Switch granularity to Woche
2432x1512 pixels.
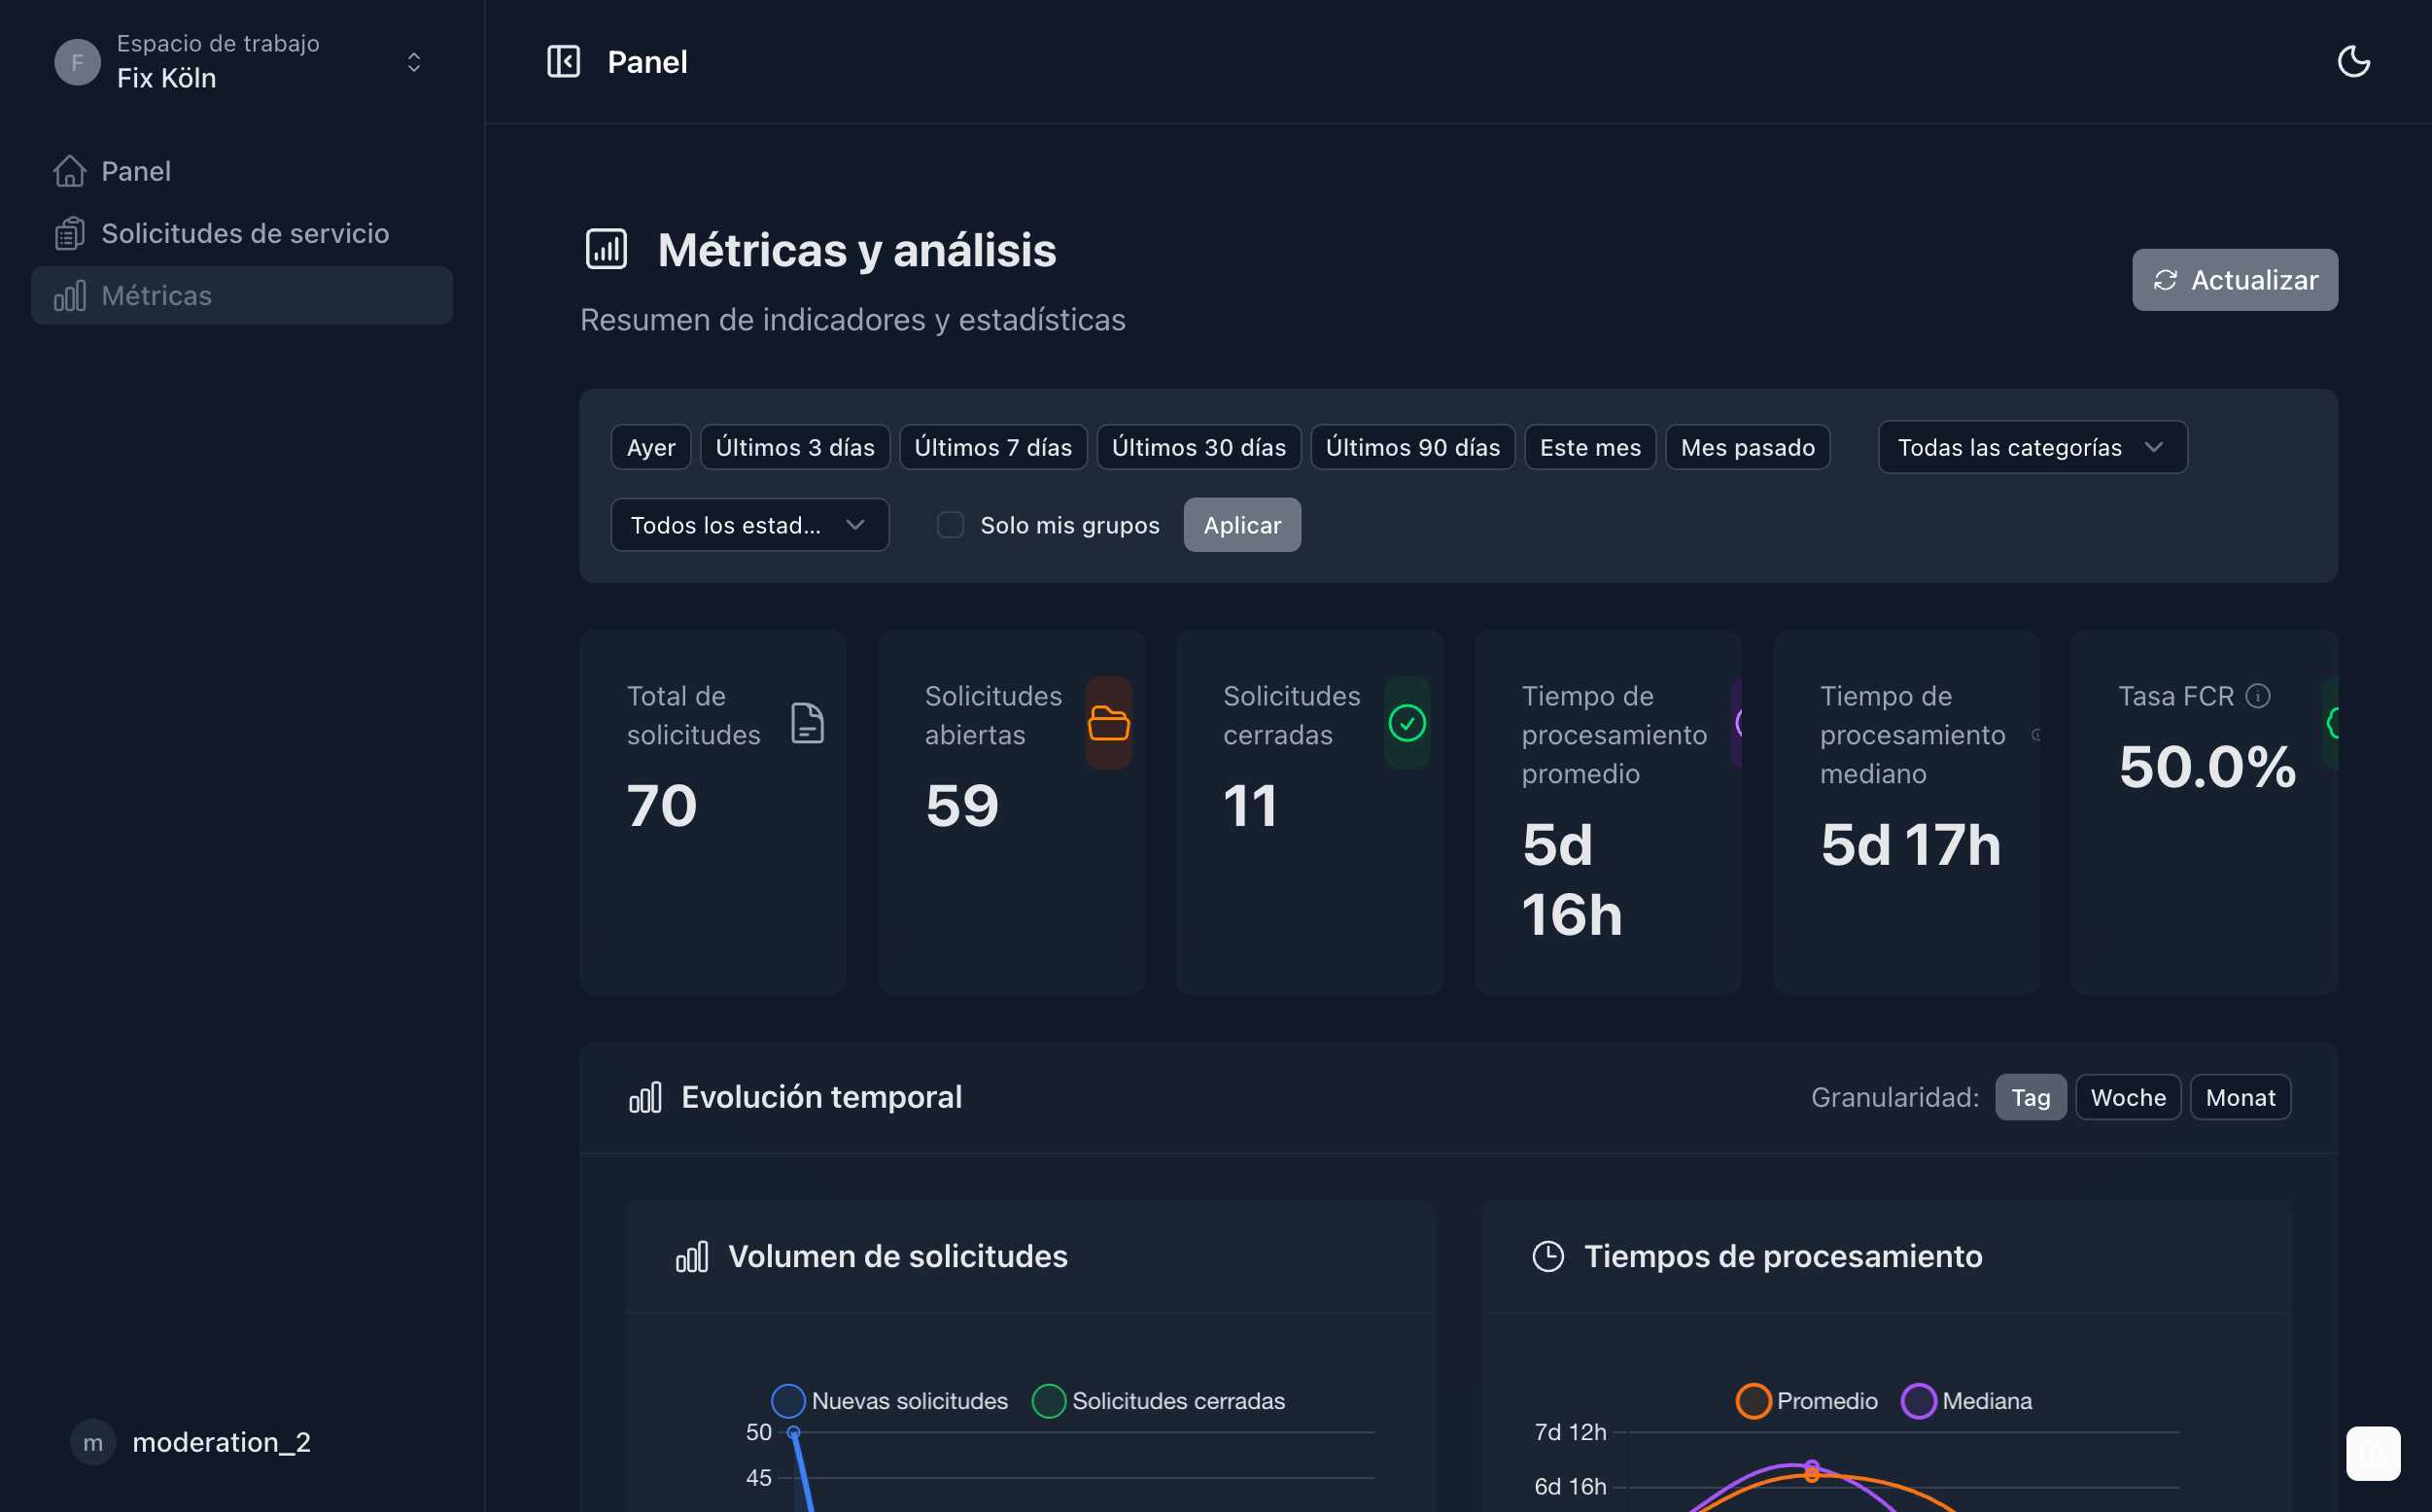(x=2128, y=1096)
